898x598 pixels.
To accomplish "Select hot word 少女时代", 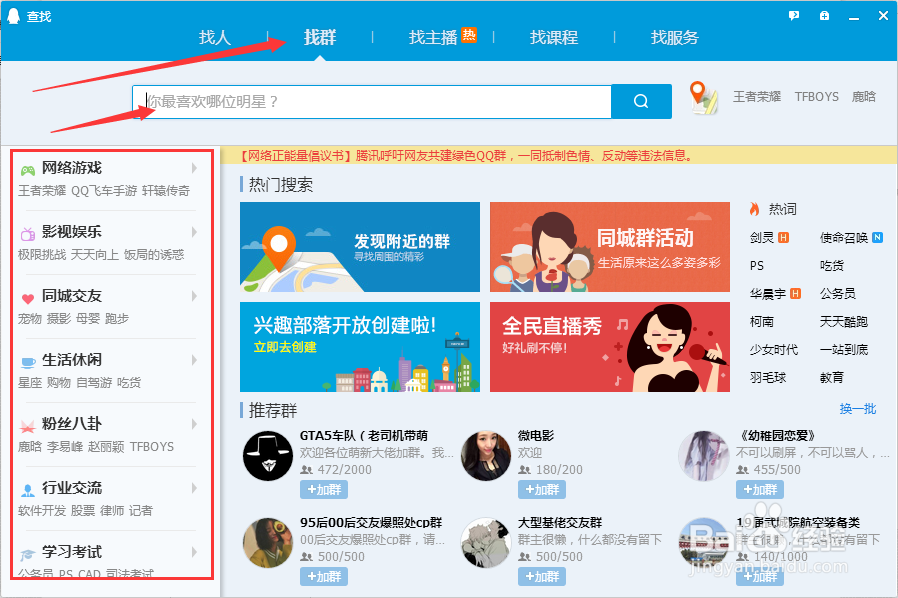I will click(774, 349).
